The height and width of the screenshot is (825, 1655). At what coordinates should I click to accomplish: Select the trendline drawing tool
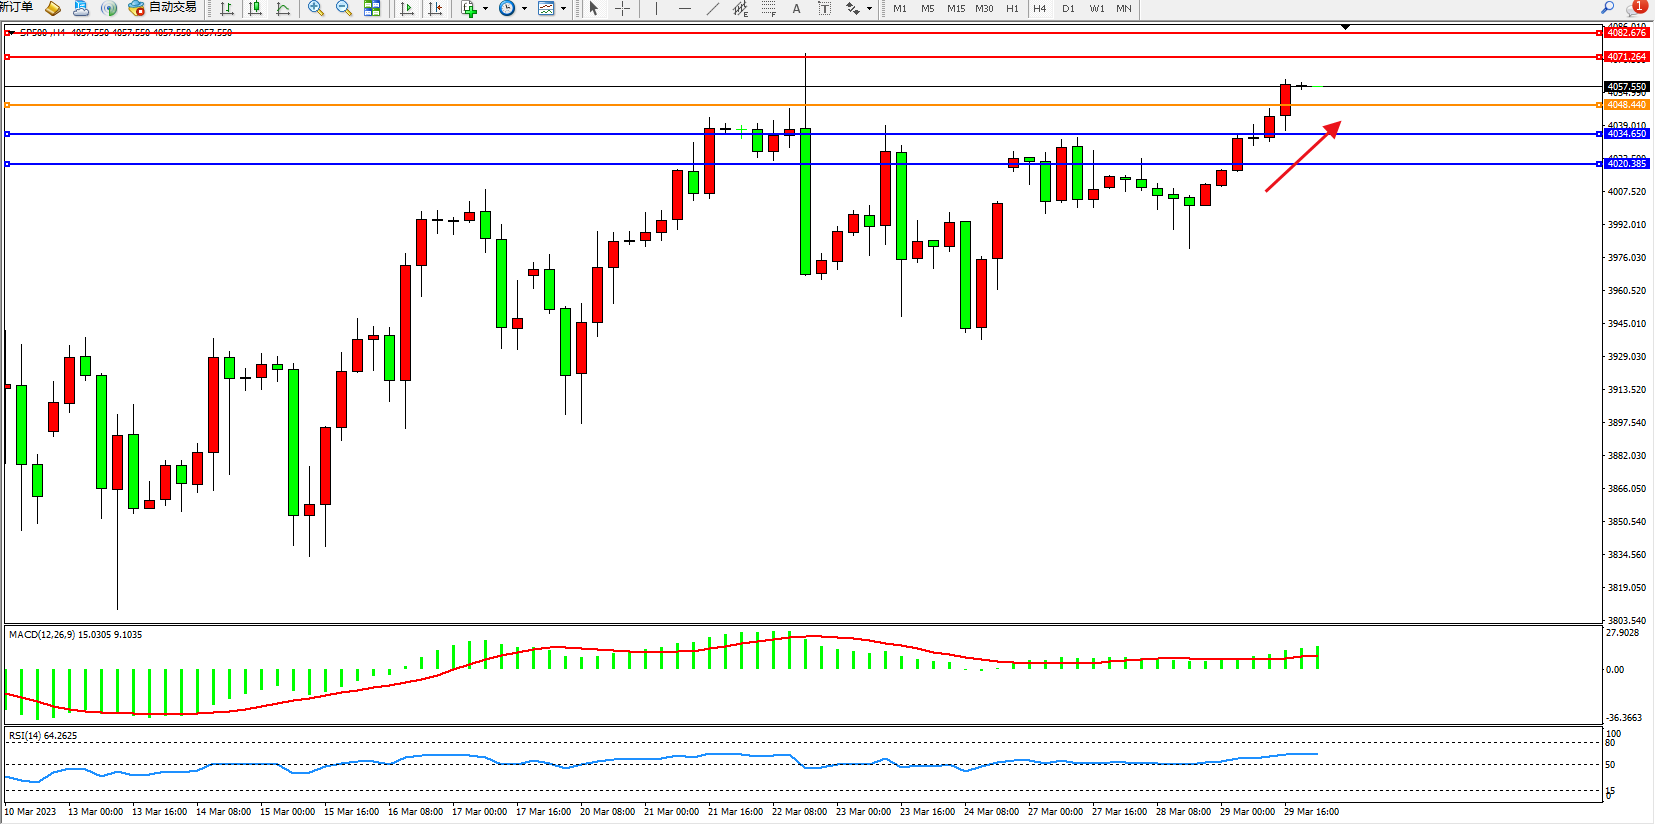click(712, 9)
